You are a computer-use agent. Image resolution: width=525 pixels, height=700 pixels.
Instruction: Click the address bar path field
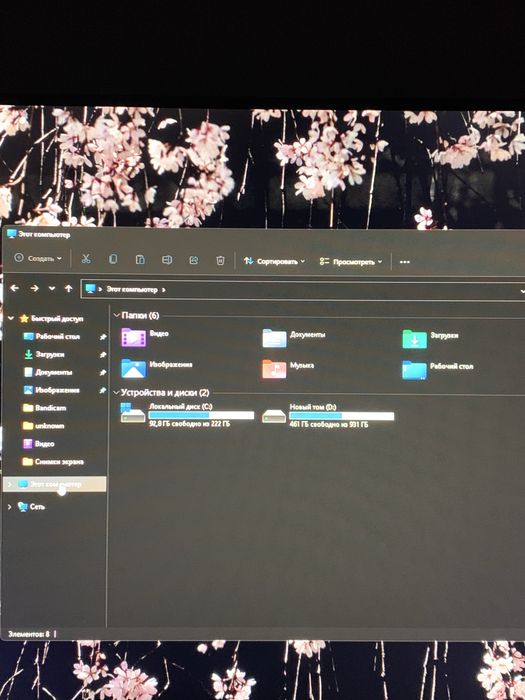[x=303, y=290]
